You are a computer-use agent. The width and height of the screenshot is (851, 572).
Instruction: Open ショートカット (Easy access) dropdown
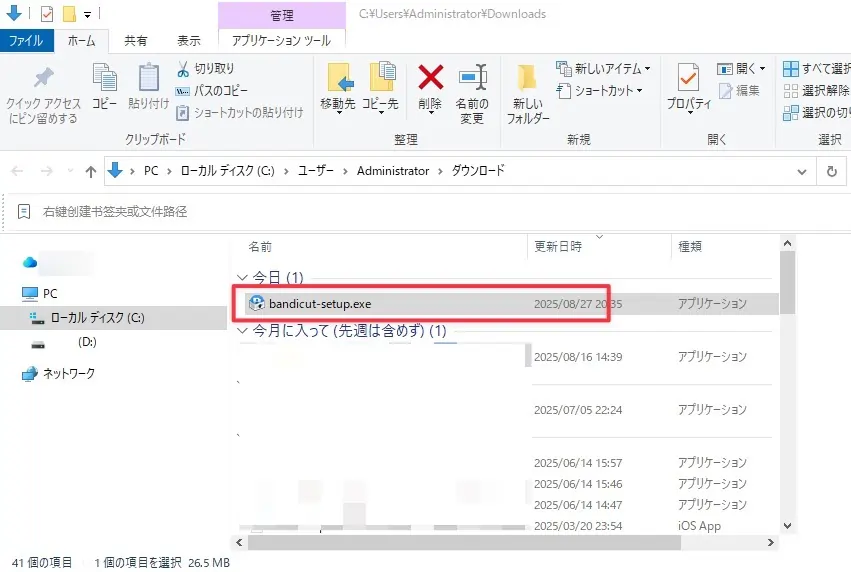tap(599, 91)
